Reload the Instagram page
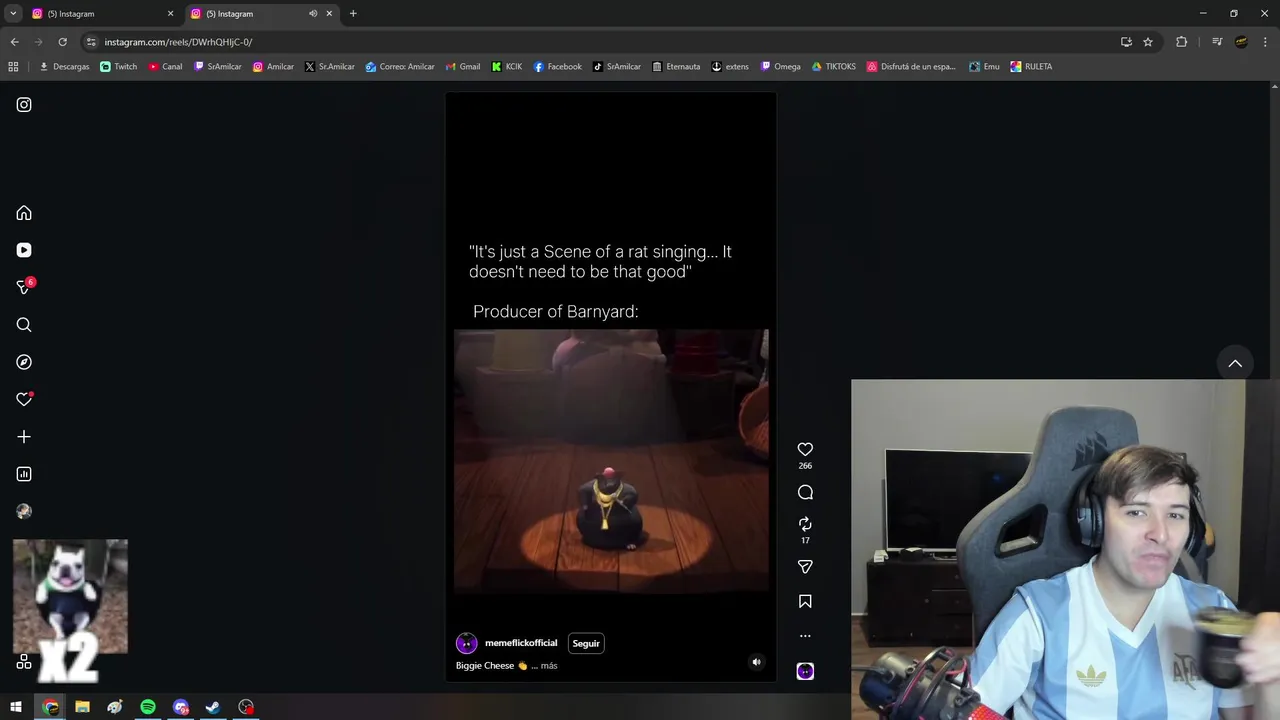This screenshot has width=1280, height=720. click(x=62, y=42)
